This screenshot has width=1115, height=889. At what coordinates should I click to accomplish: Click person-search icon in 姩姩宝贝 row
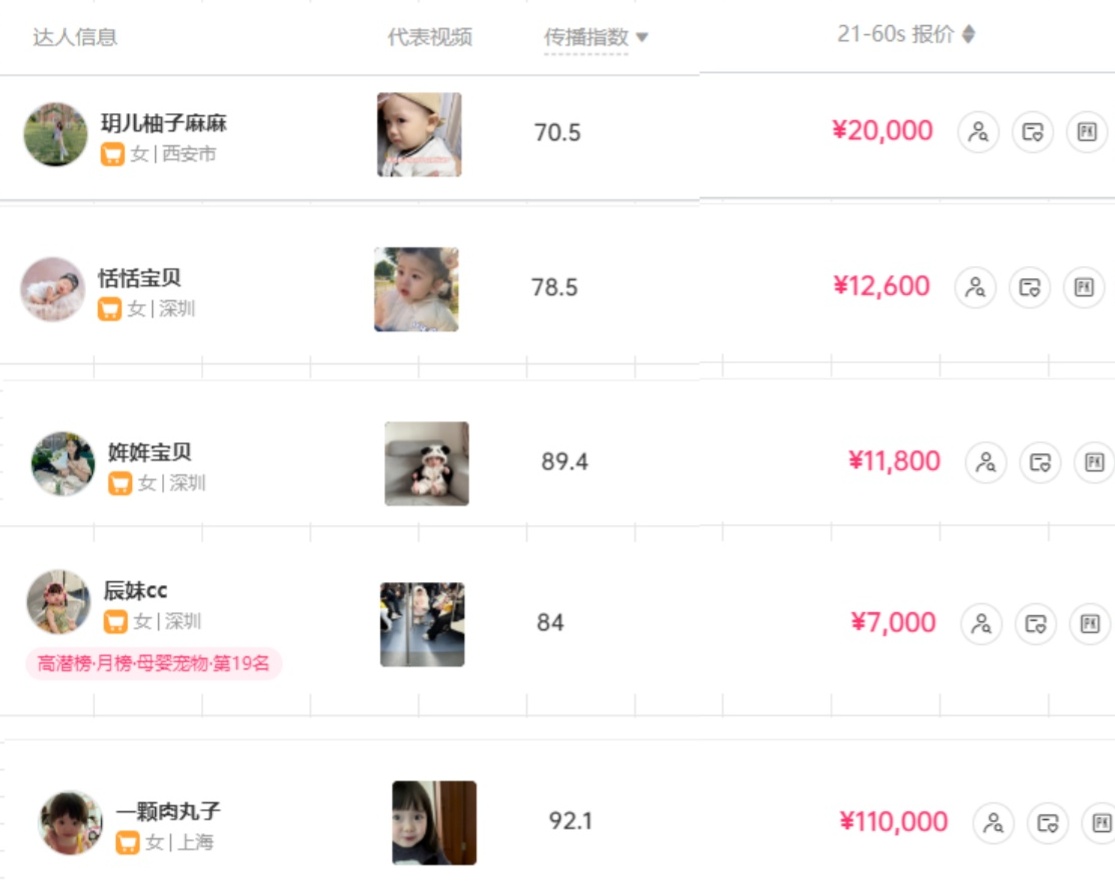pos(986,462)
